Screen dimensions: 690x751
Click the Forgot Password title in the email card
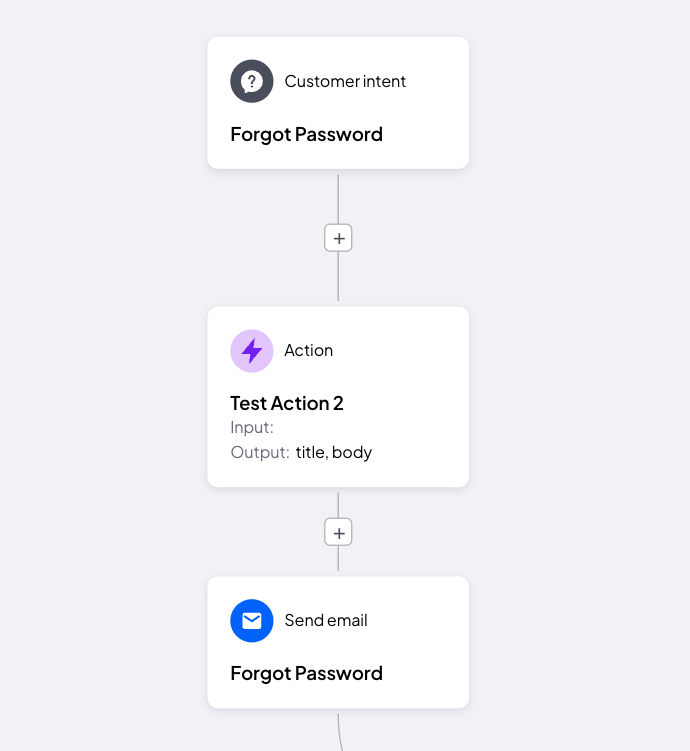click(306, 673)
